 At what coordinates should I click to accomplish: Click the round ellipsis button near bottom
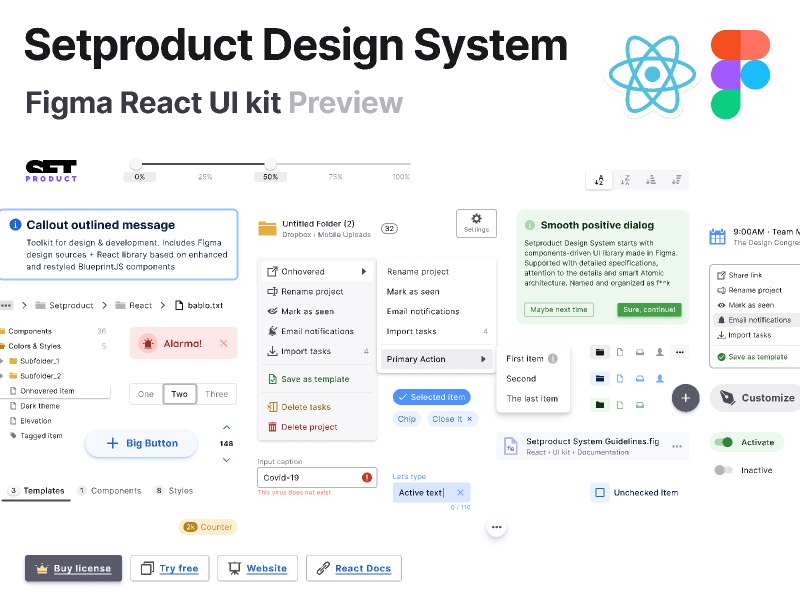(x=496, y=527)
